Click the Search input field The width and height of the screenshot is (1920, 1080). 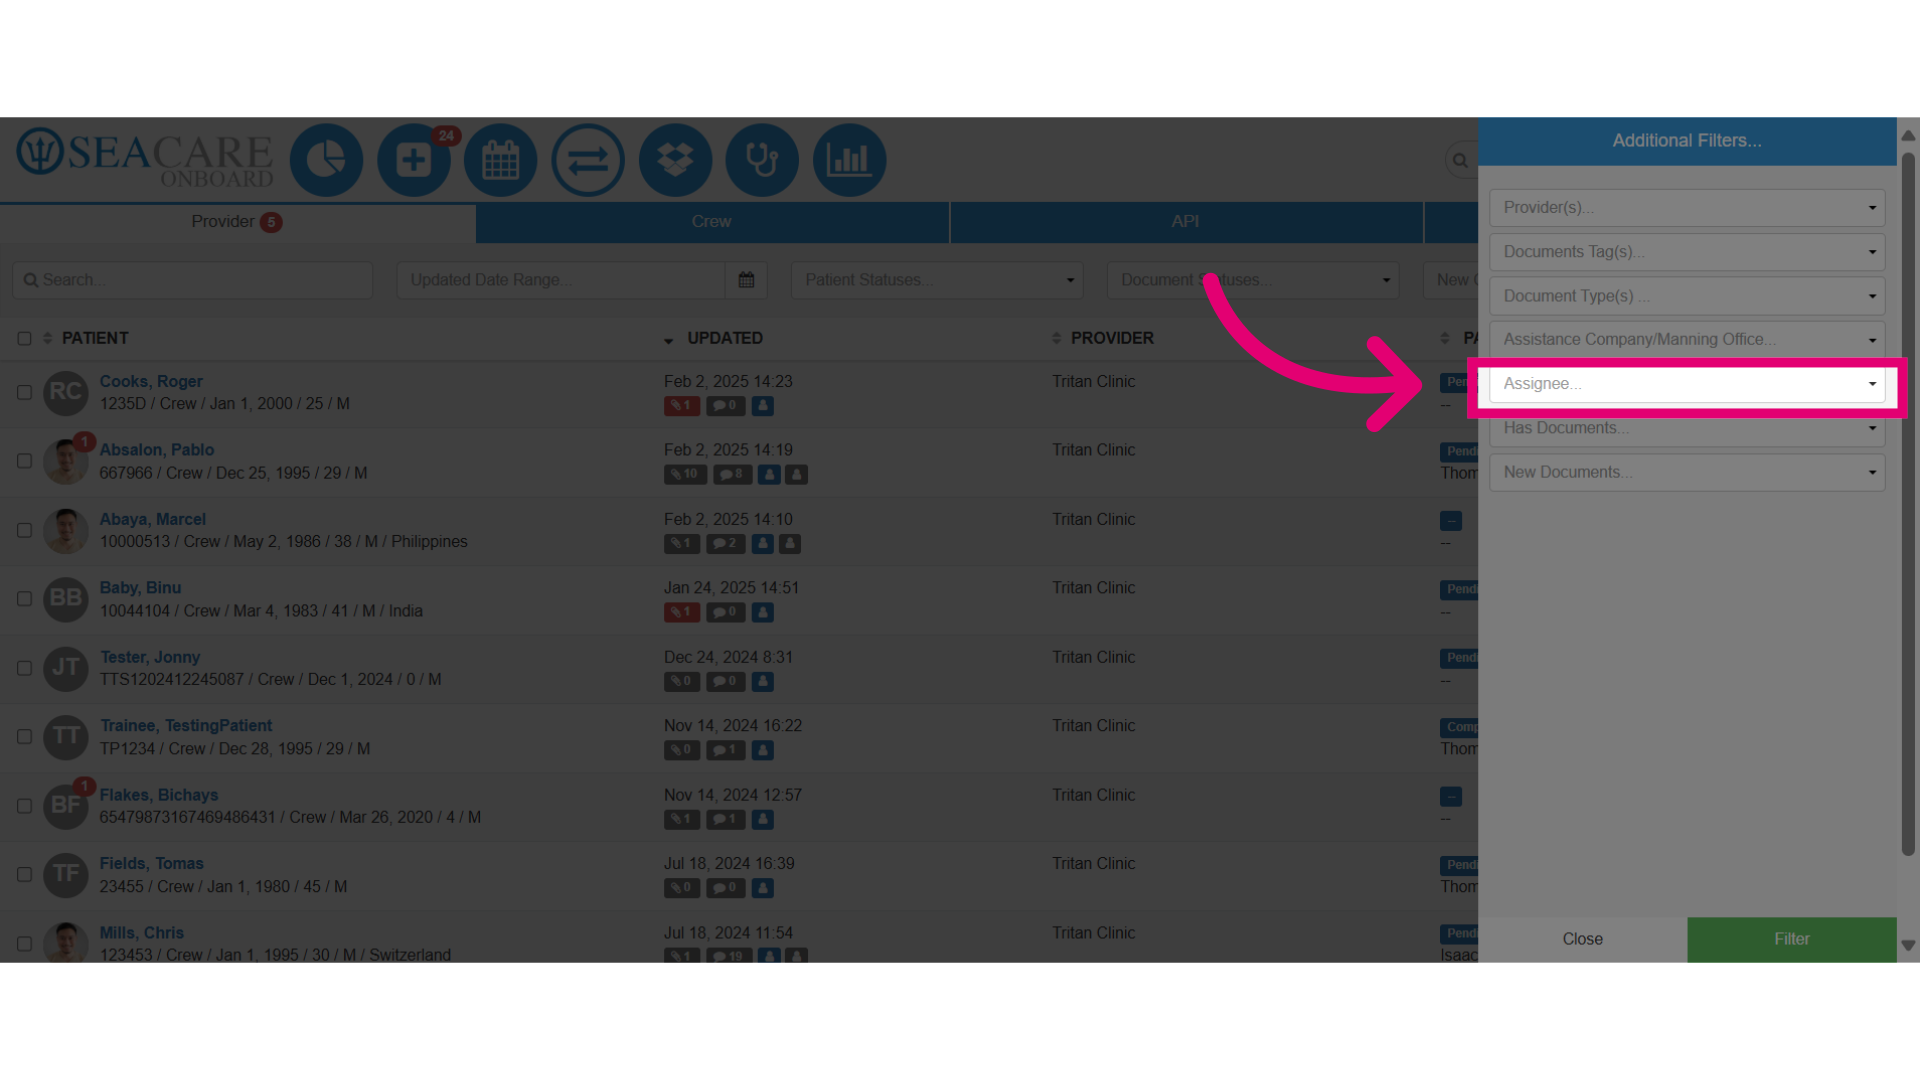(193, 280)
